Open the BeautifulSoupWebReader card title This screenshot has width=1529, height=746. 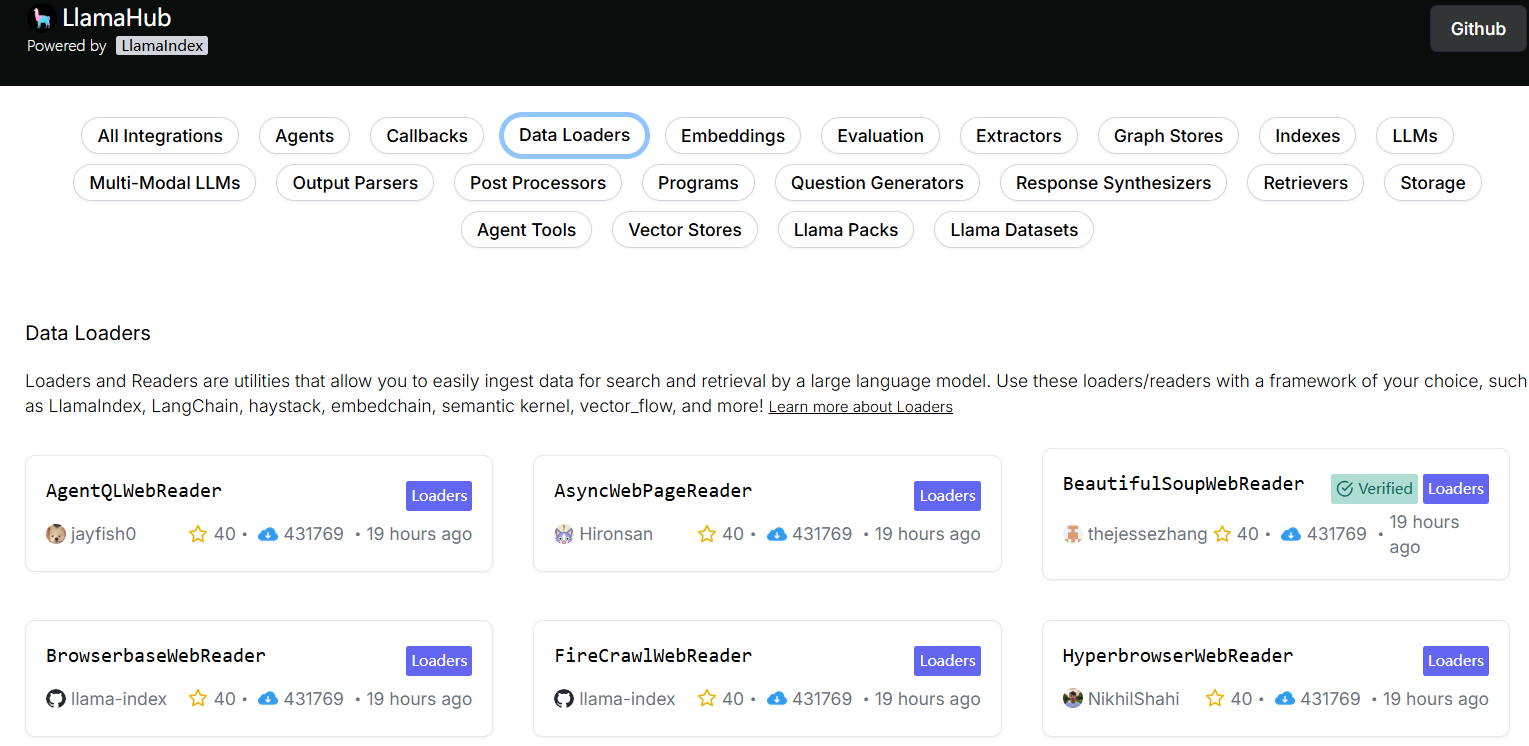click(x=1184, y=484)
